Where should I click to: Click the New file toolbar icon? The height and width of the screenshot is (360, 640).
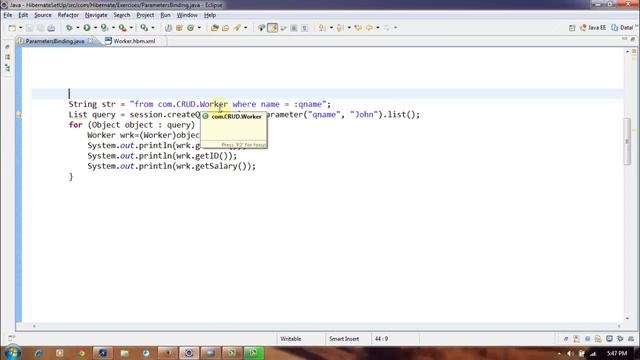tap(12, 28)
